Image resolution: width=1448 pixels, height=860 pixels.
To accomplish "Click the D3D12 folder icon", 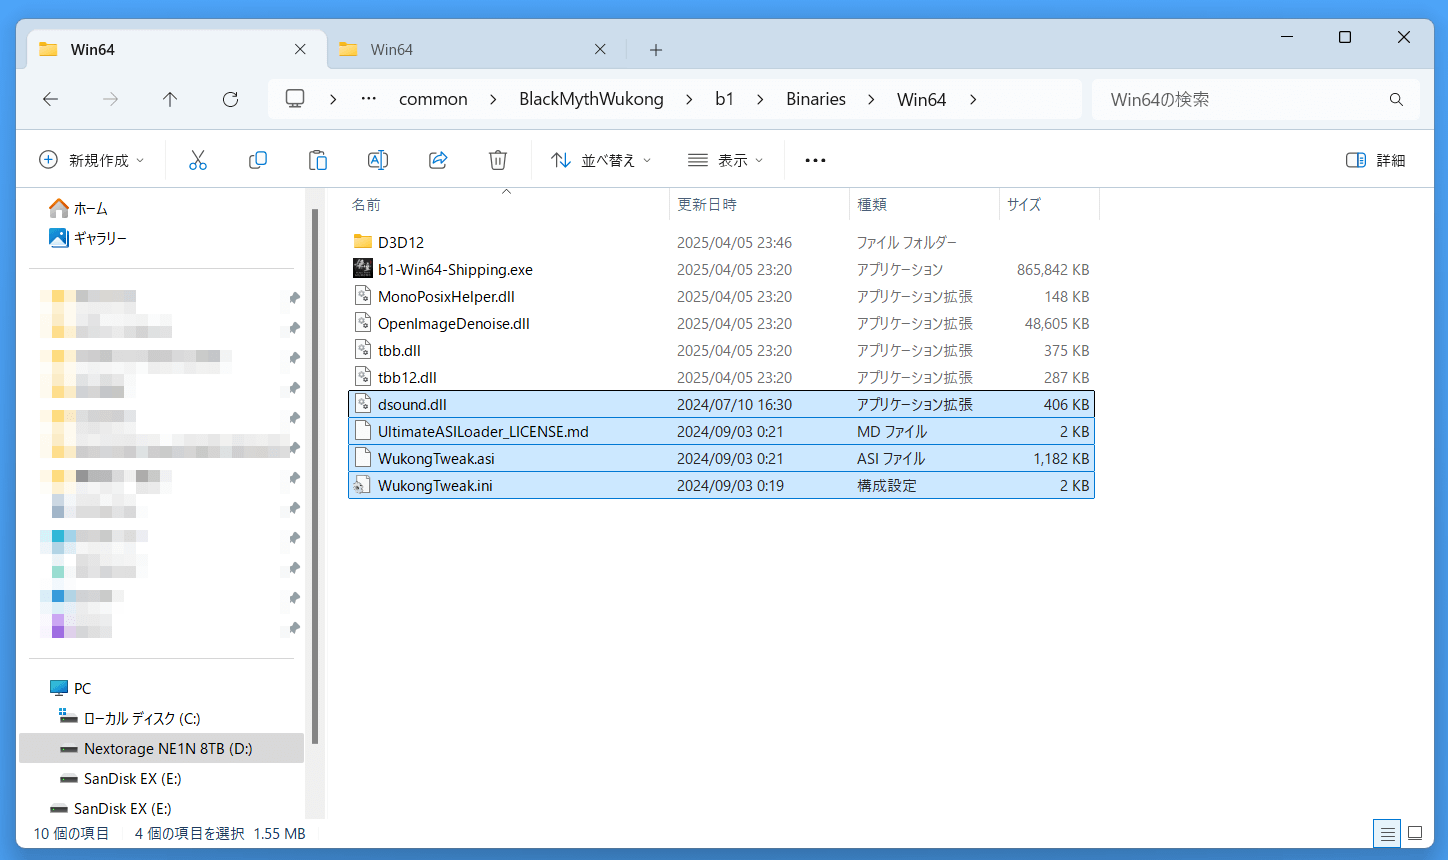I will coord(363,242).
